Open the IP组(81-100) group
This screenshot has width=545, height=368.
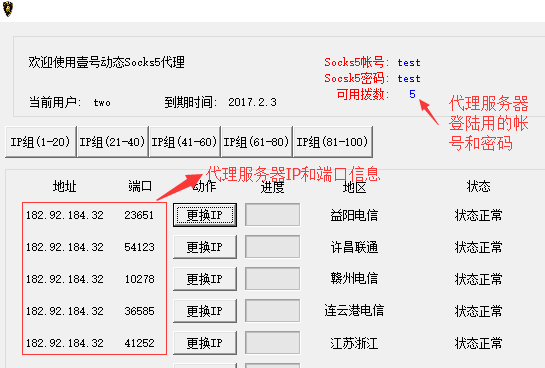[x=332, y=142]
